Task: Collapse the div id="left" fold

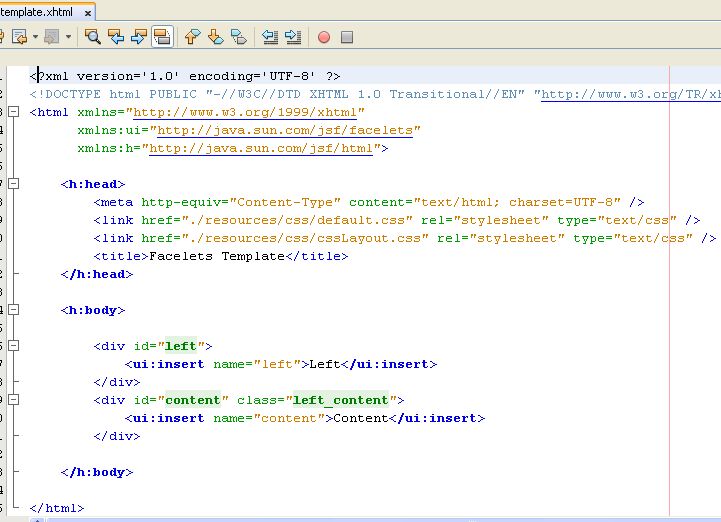Action: (x=14, y=345)
